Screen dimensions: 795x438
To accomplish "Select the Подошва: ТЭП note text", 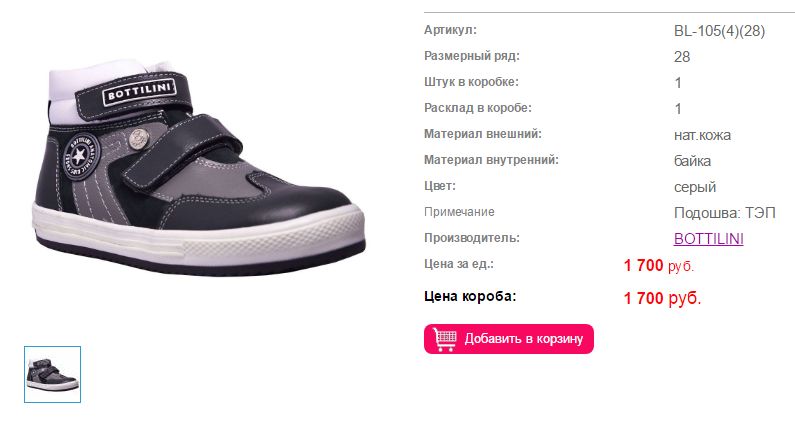I will [x=725, y=213].
